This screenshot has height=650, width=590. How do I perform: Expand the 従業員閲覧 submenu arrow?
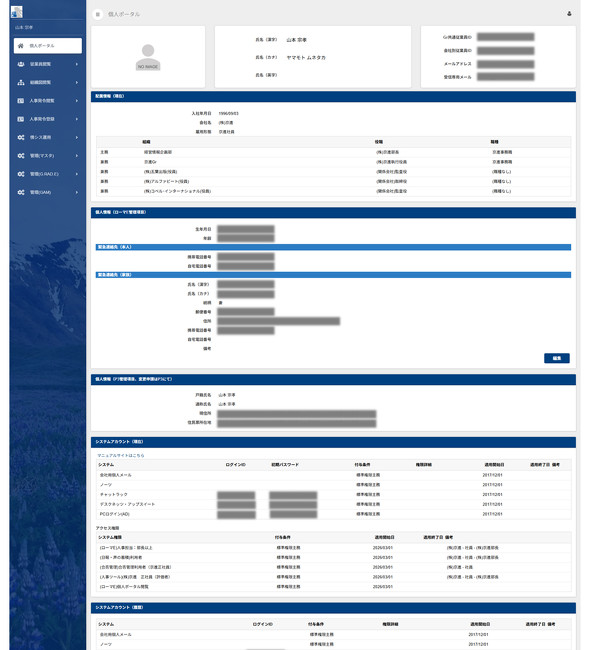[77, 64]
